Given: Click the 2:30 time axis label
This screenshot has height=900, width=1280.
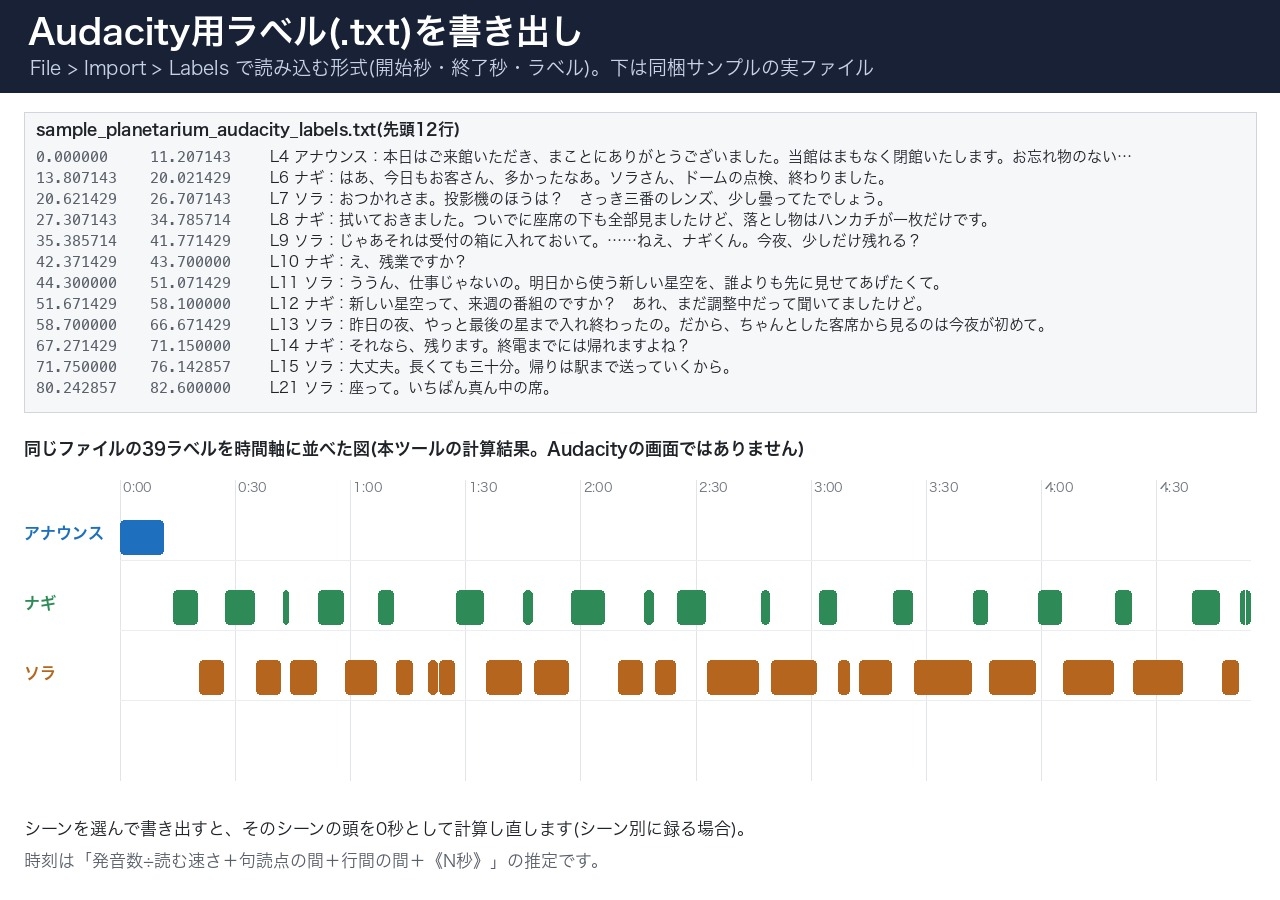Looking at the screenshot, I should point(713,487).
